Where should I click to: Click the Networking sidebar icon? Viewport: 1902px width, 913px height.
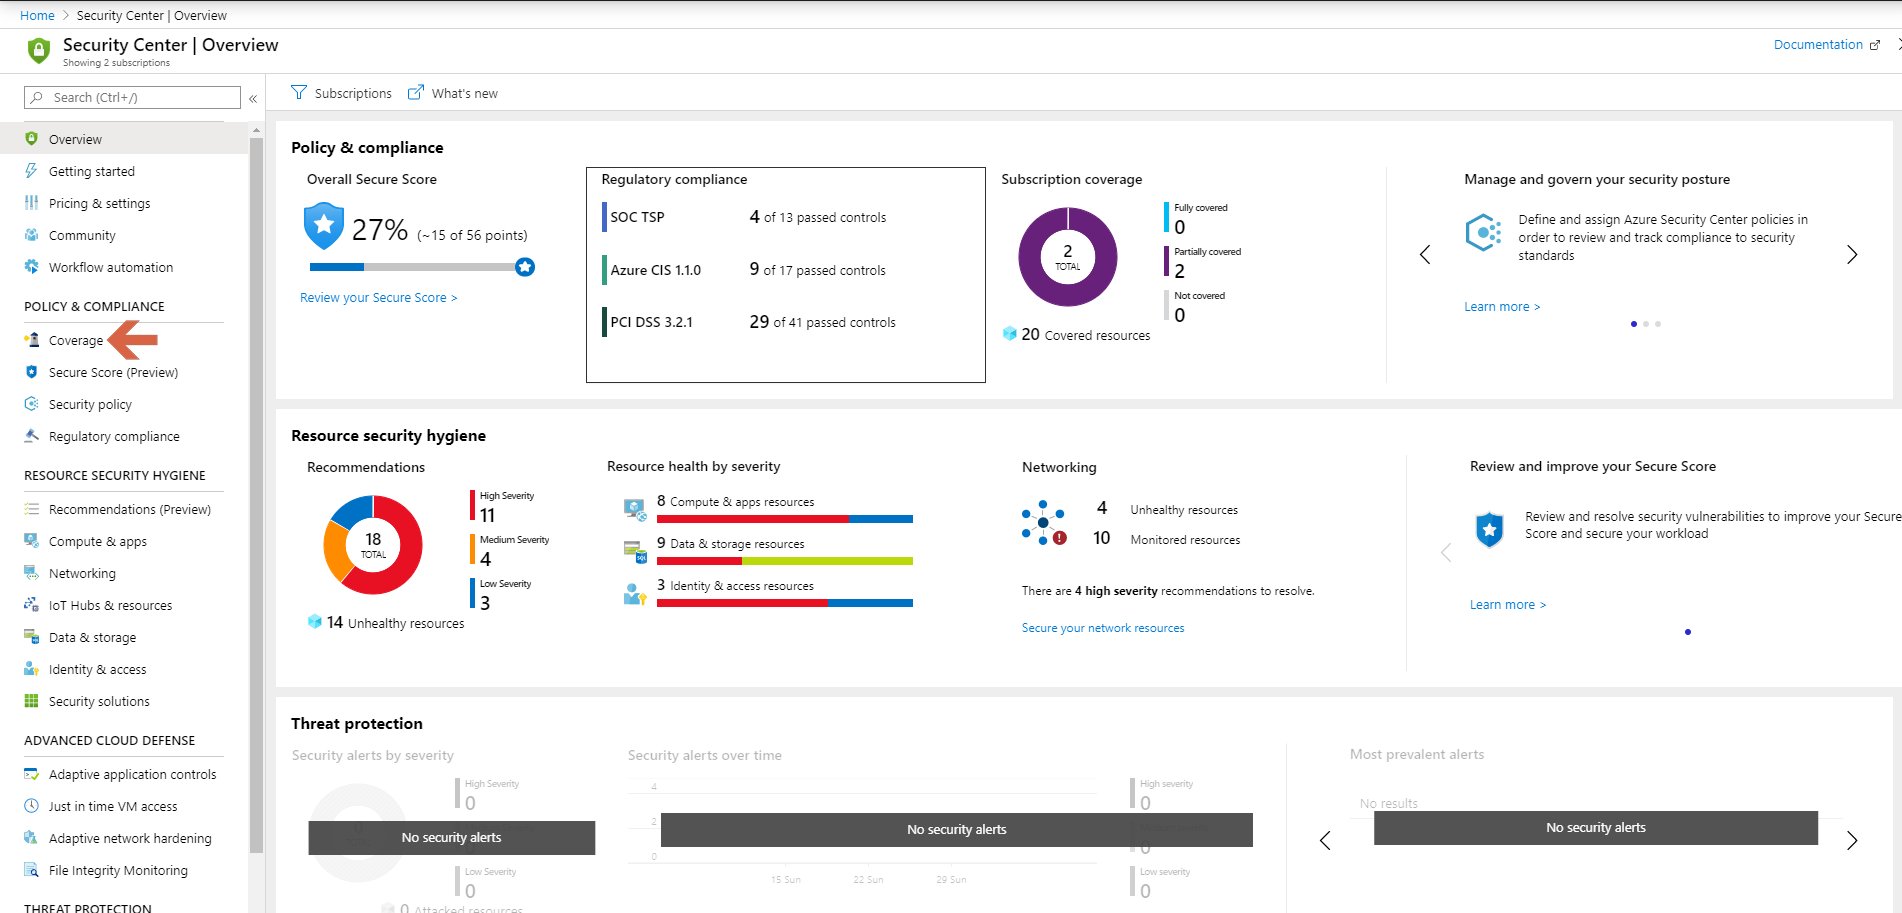point(31,573)
